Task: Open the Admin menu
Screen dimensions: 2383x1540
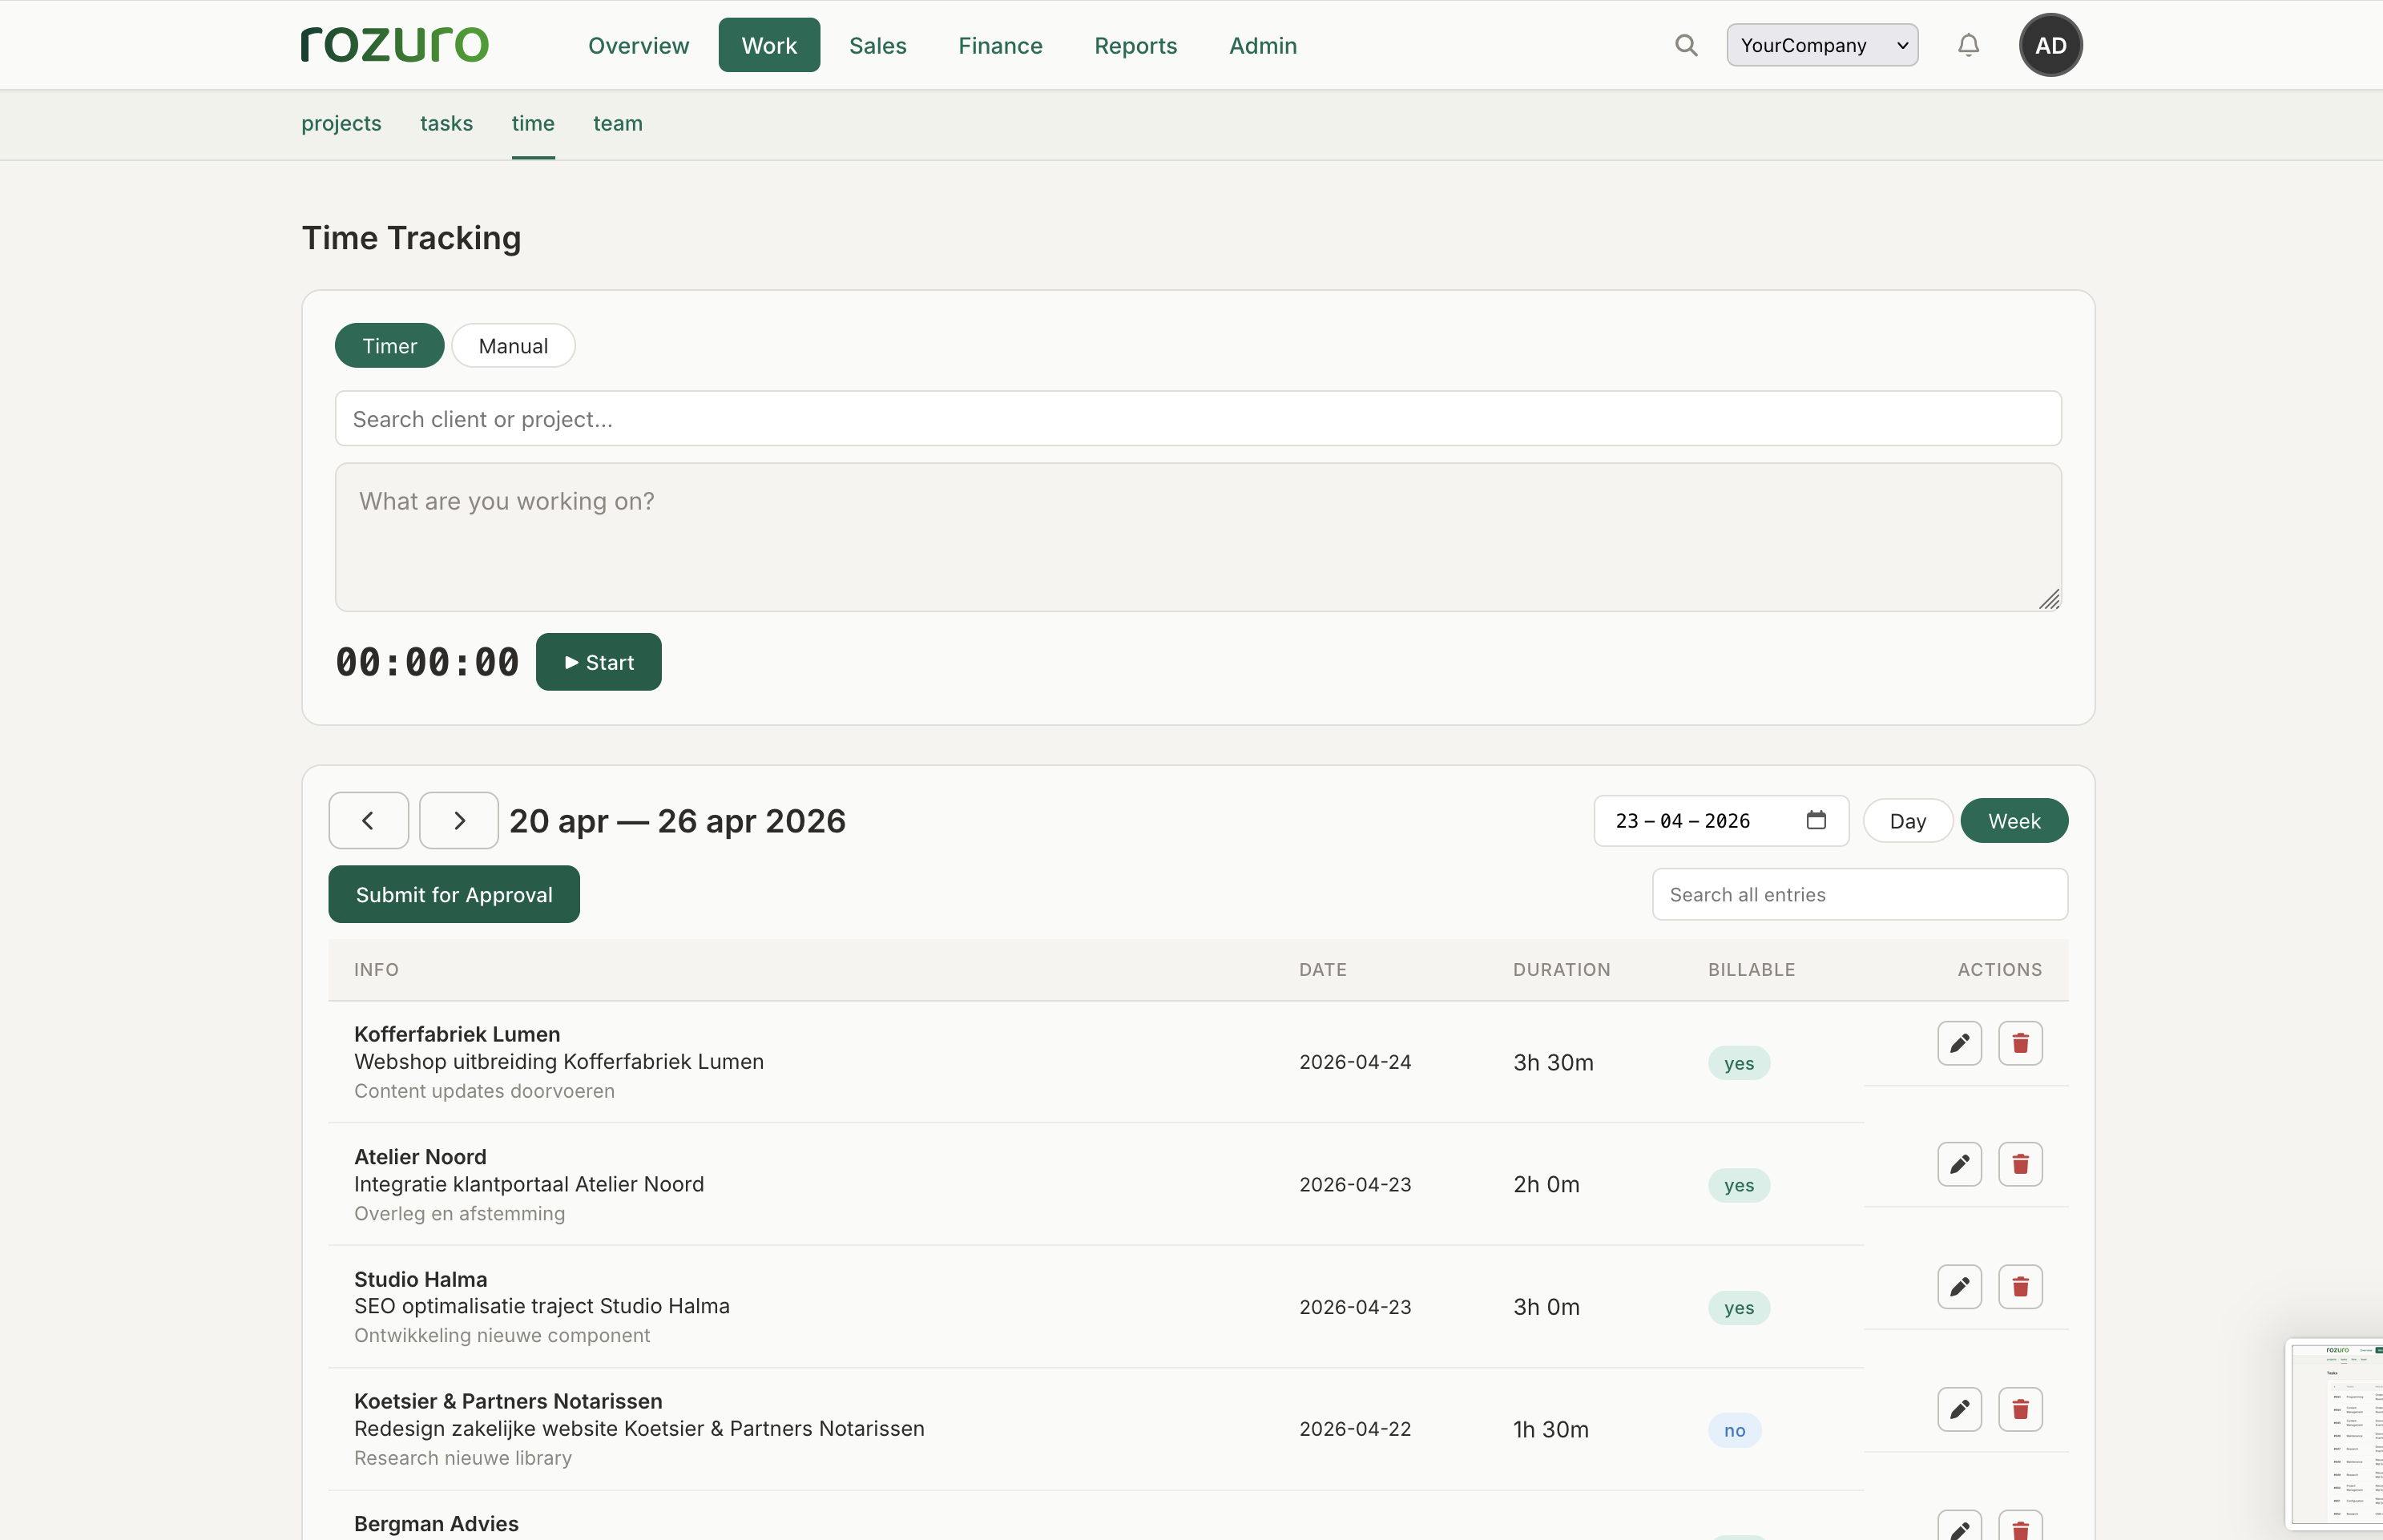Action: [1263, 45]
